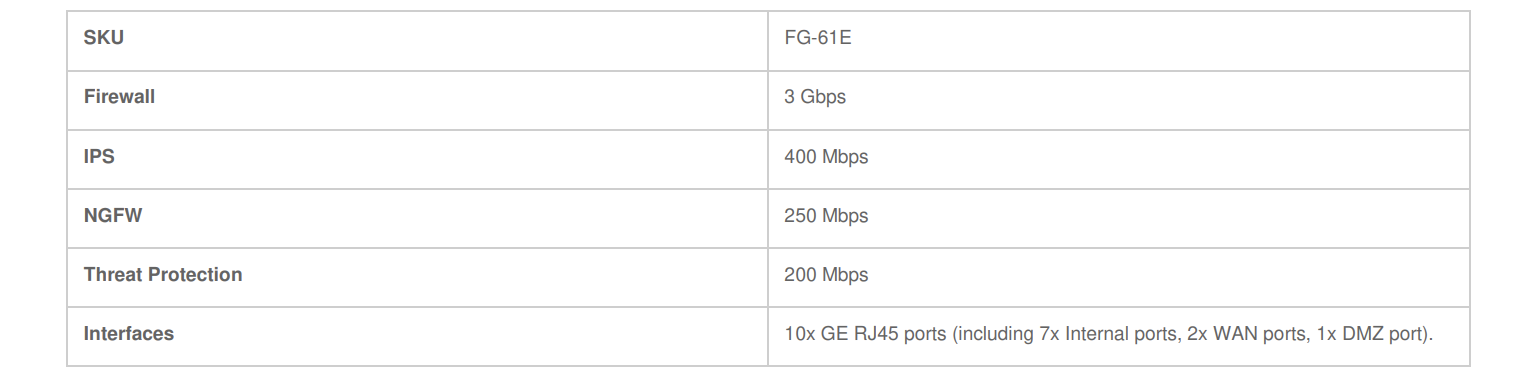Screen dimensions: 1528x384
Task: Select the 400 Mbps IPS value
Action: point(826,157)
